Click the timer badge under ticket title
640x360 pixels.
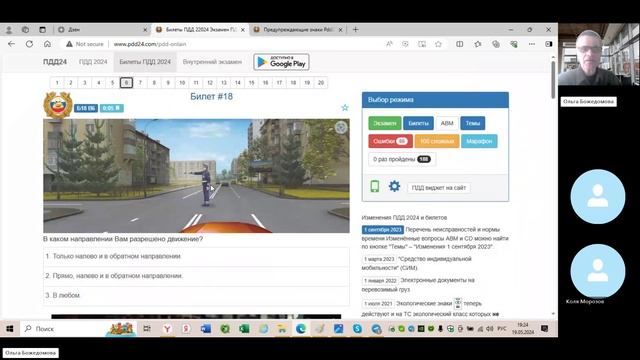(111, 108)
